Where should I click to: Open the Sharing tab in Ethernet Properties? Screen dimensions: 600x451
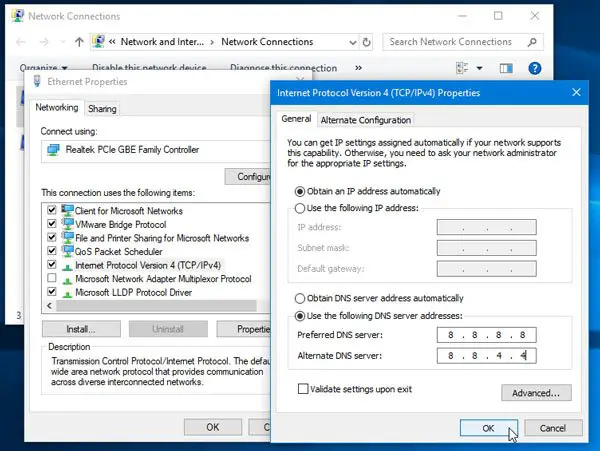(101, 108)
